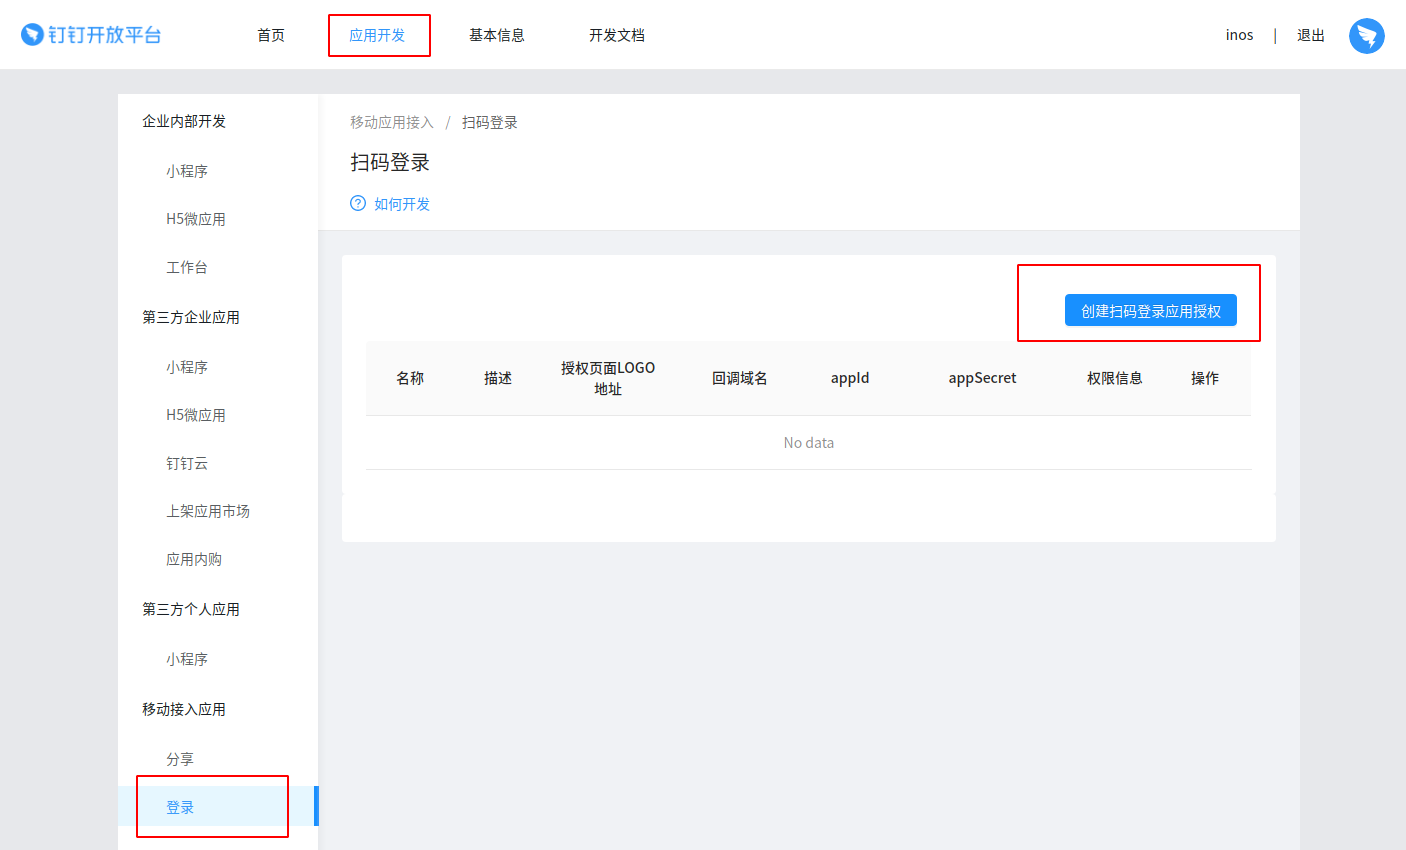The width and height of the screenshot is (1406, 850).
Task: Open 基本信息 in top navigation
Action: pyautogui.click(x=497, y=35)
